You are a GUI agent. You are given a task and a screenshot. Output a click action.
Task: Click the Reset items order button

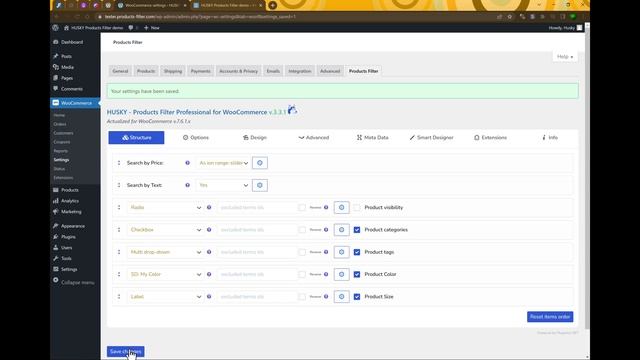pos(550,317)
